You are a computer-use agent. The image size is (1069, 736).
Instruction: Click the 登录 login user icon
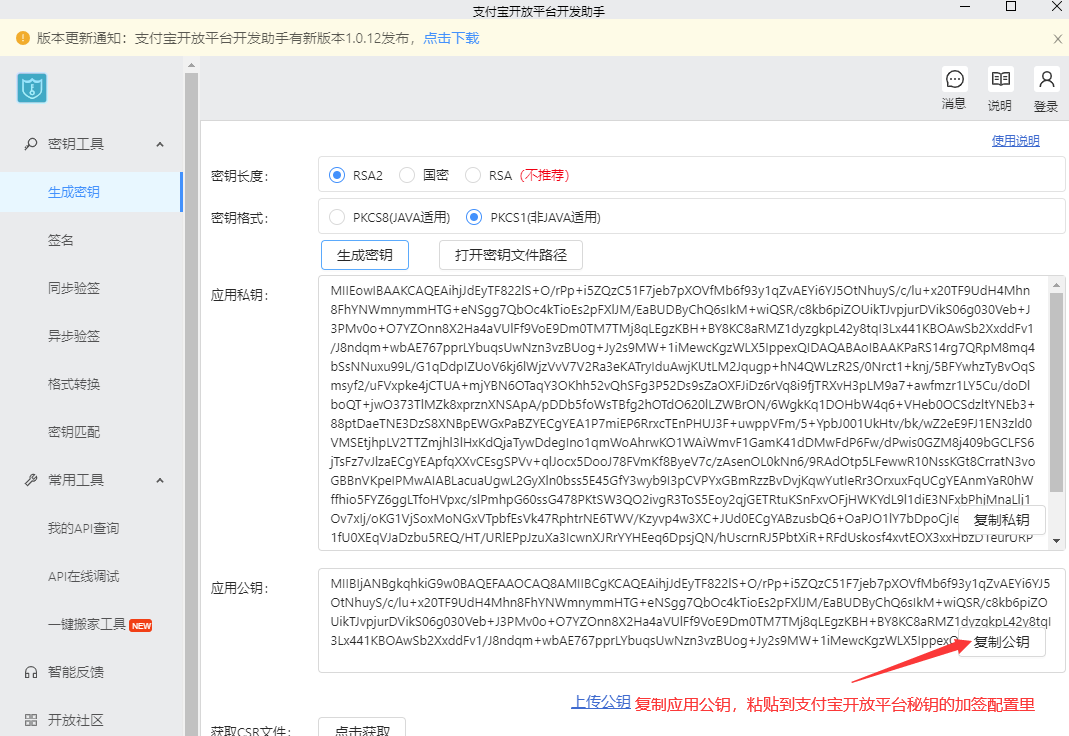pos(1046,80)
